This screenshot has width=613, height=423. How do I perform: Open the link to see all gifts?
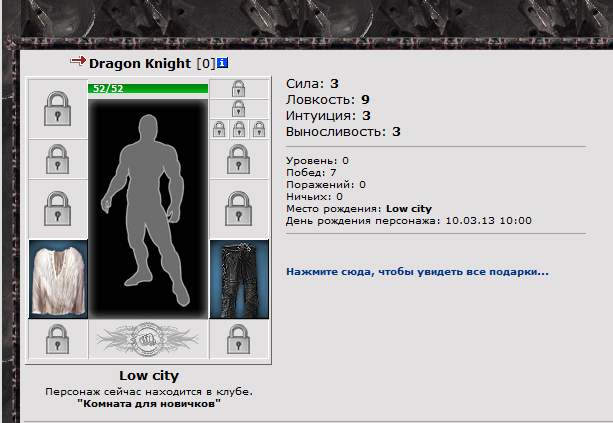(x=417, y=272)
